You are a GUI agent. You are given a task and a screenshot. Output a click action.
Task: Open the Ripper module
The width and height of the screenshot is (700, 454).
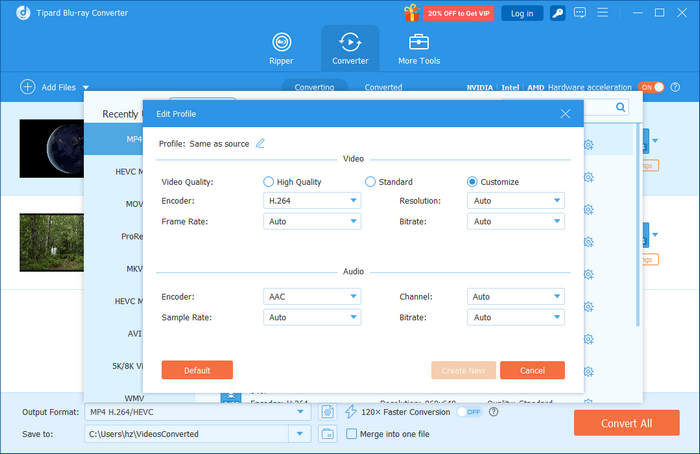281,49
